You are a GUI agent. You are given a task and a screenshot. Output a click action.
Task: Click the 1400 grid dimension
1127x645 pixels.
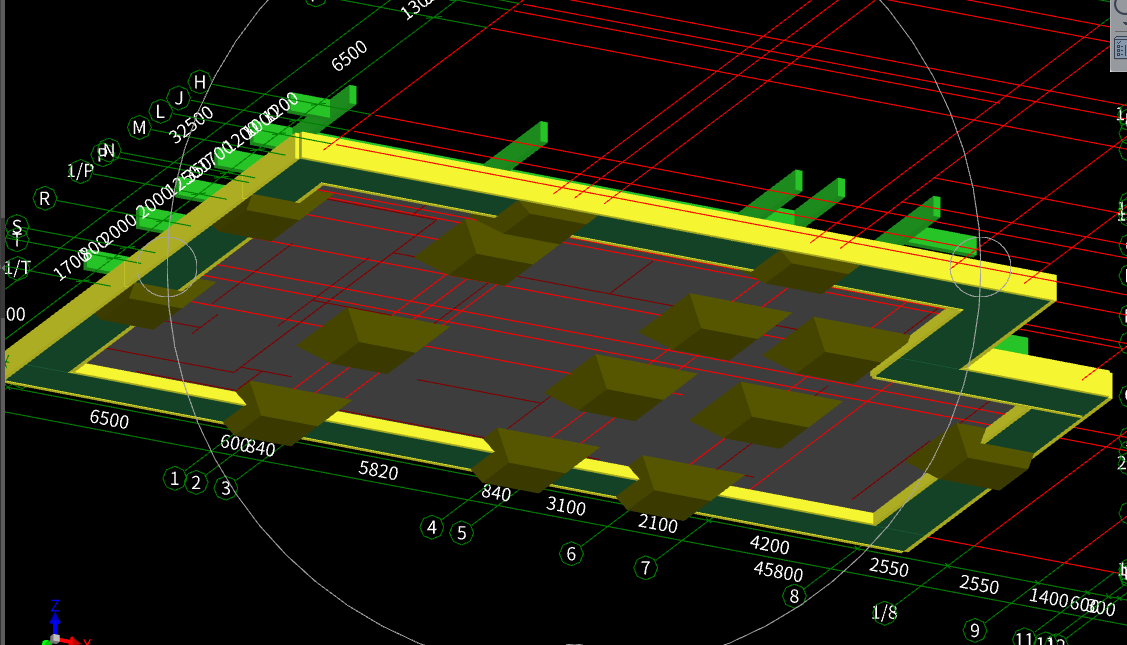click(1048, 598)
